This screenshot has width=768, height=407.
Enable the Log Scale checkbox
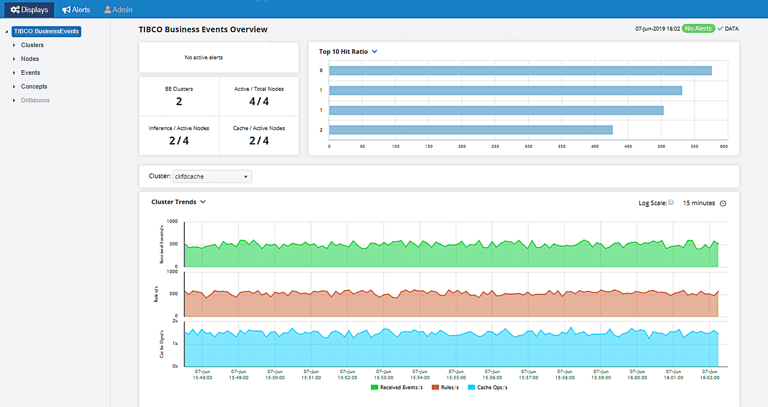(x=671, y=202)
